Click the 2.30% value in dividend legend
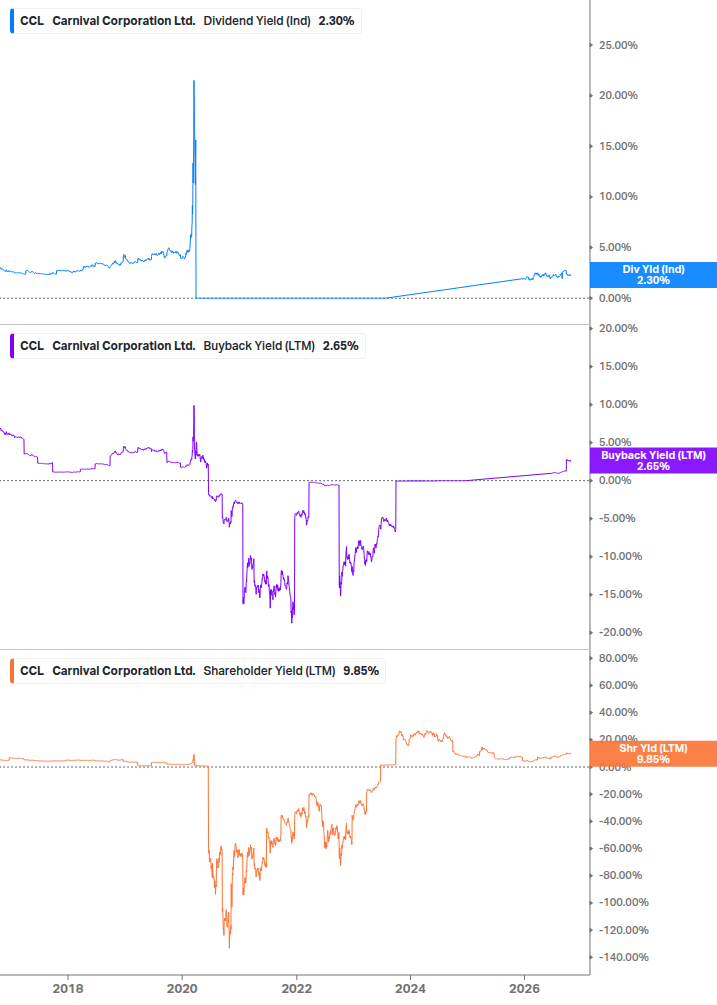 336,21
